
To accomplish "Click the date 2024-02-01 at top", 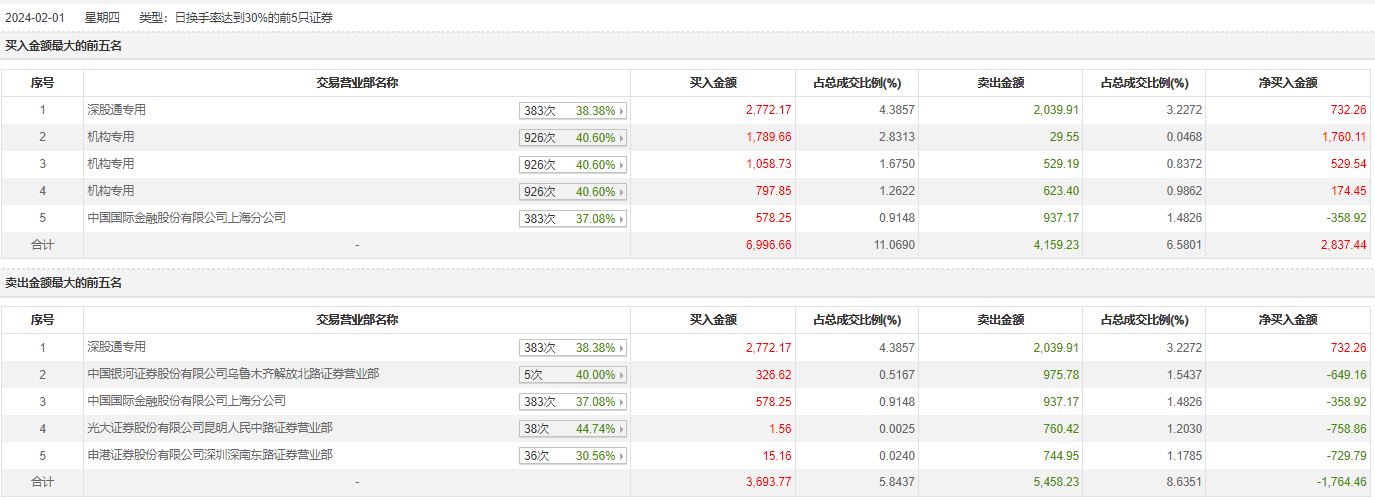I will click(33, 18).
